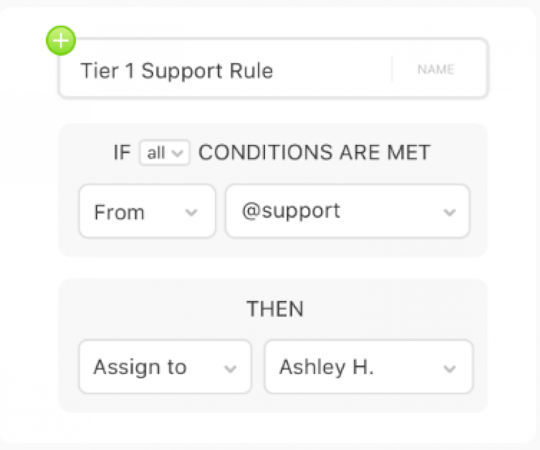Click the chevron arrow in the From box
This screenshot has width=540, height=450.
(x=191, y=212)
